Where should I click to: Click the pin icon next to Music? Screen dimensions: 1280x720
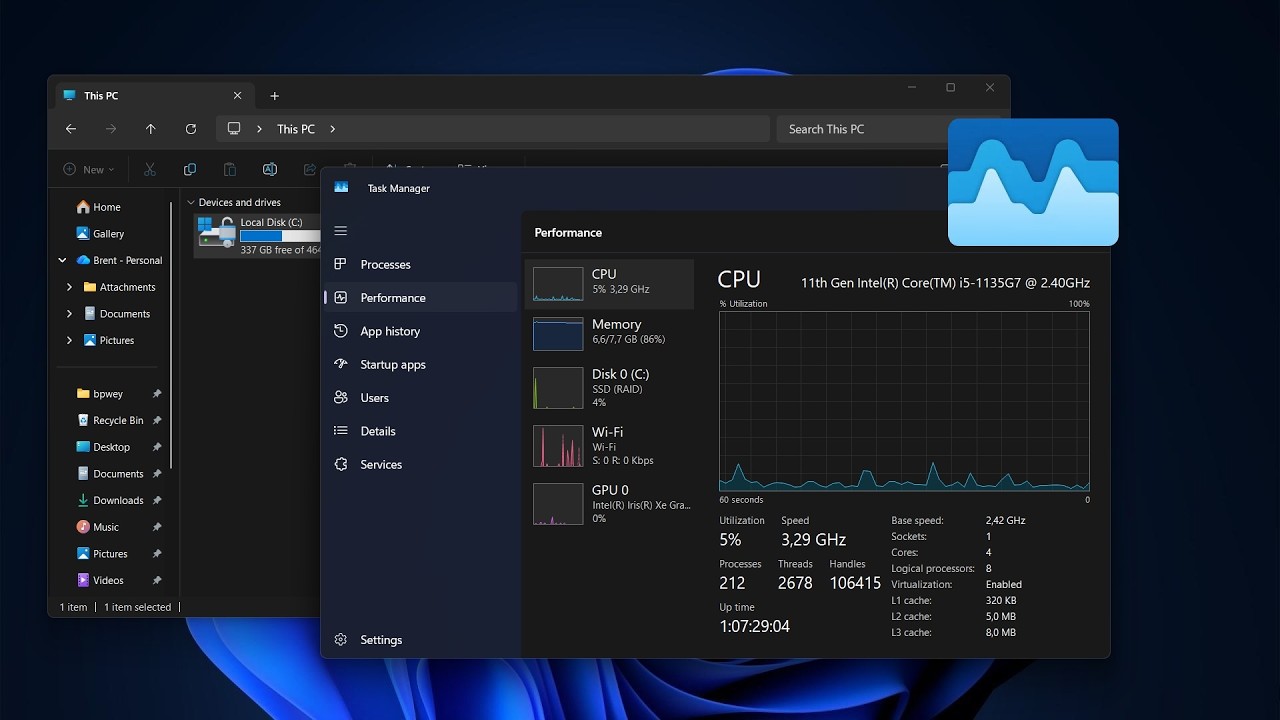click(157, 527)
